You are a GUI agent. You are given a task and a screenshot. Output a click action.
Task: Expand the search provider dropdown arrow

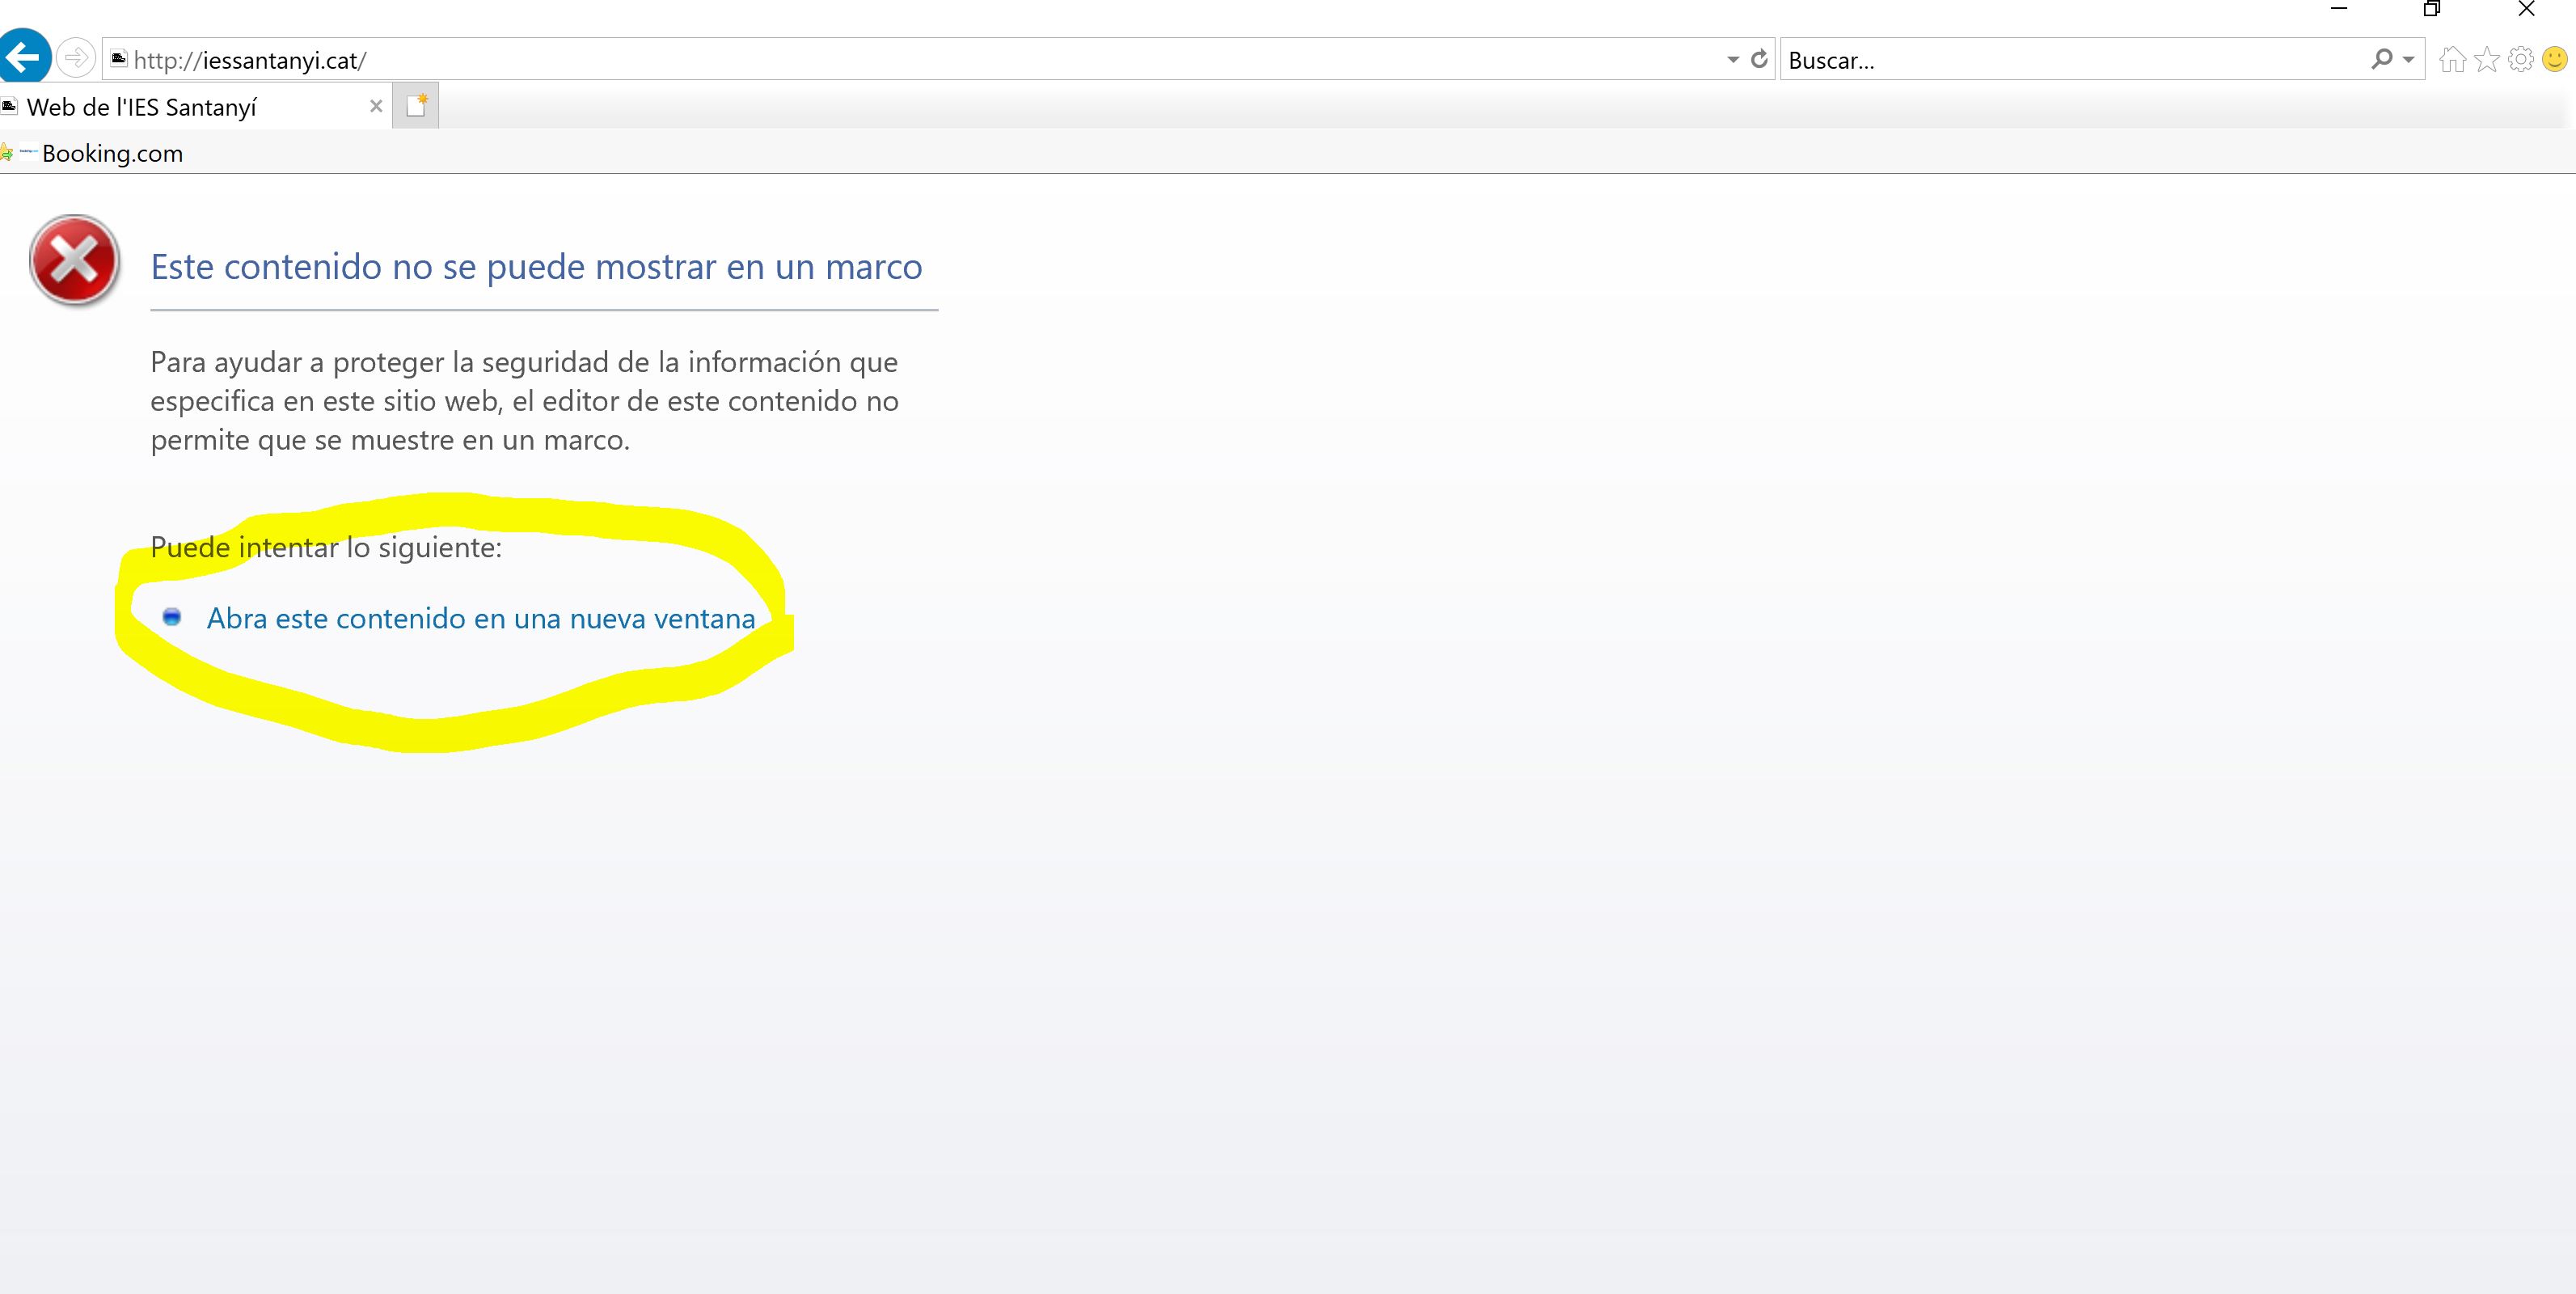2408,60
